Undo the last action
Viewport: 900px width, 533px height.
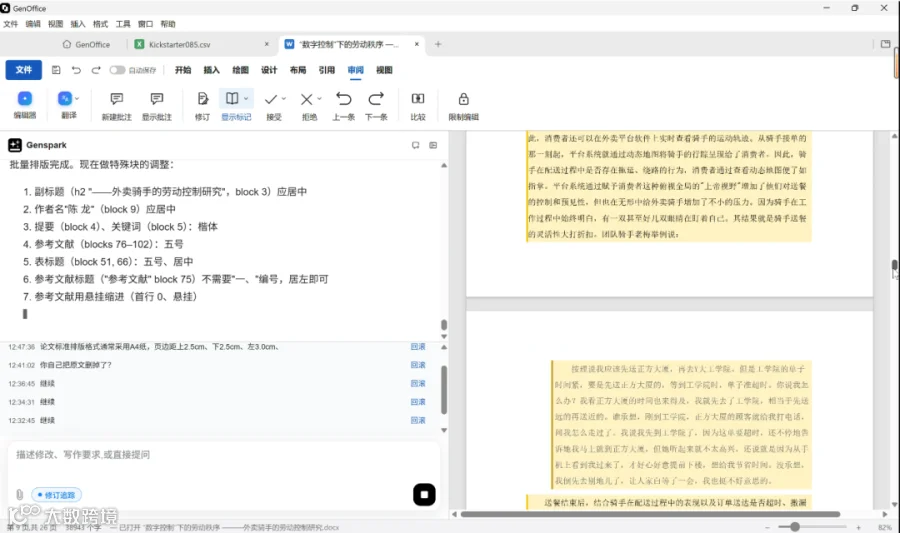click(x=76, y=70)
